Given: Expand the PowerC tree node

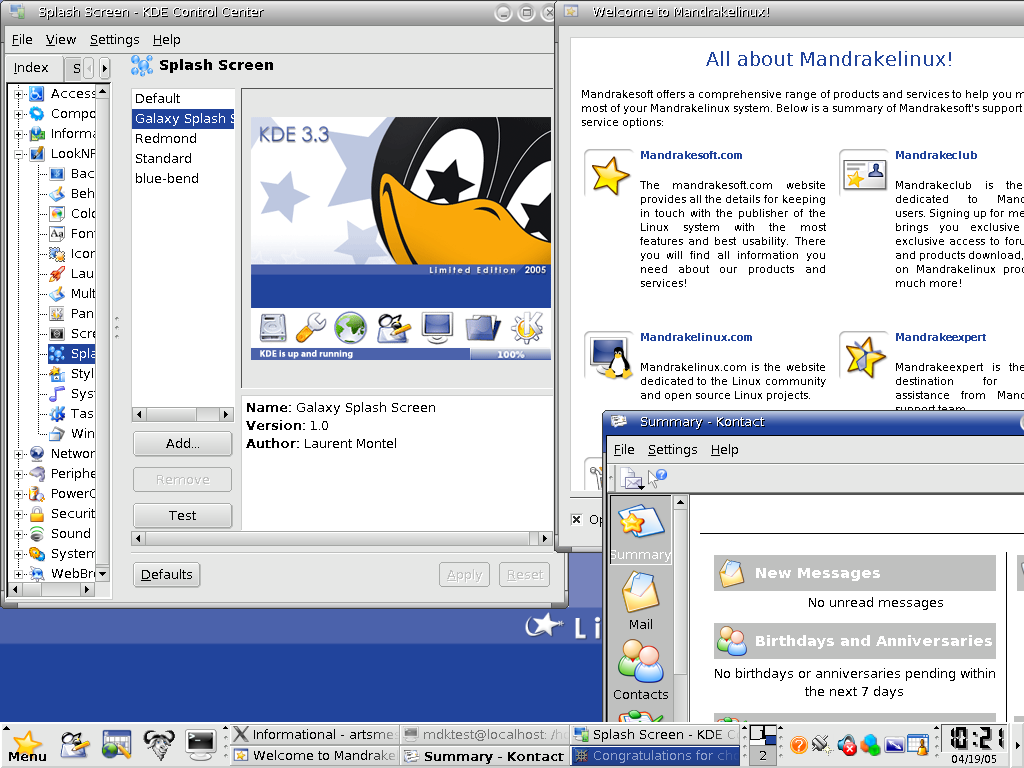Looking at the screenshot, I should pos(18,494).
